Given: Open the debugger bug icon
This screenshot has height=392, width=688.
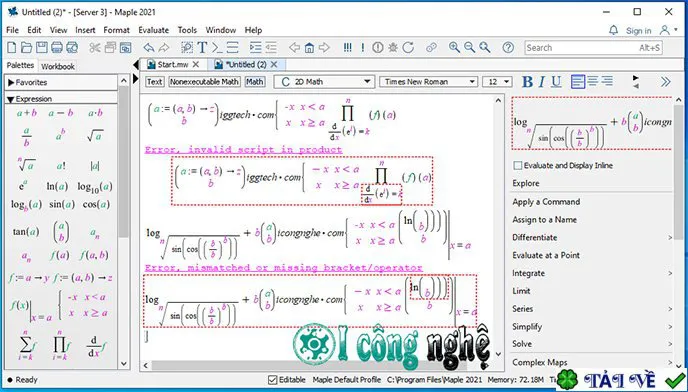Looking at the screenshot, I should pyautogui.click(x=393, y=47).
